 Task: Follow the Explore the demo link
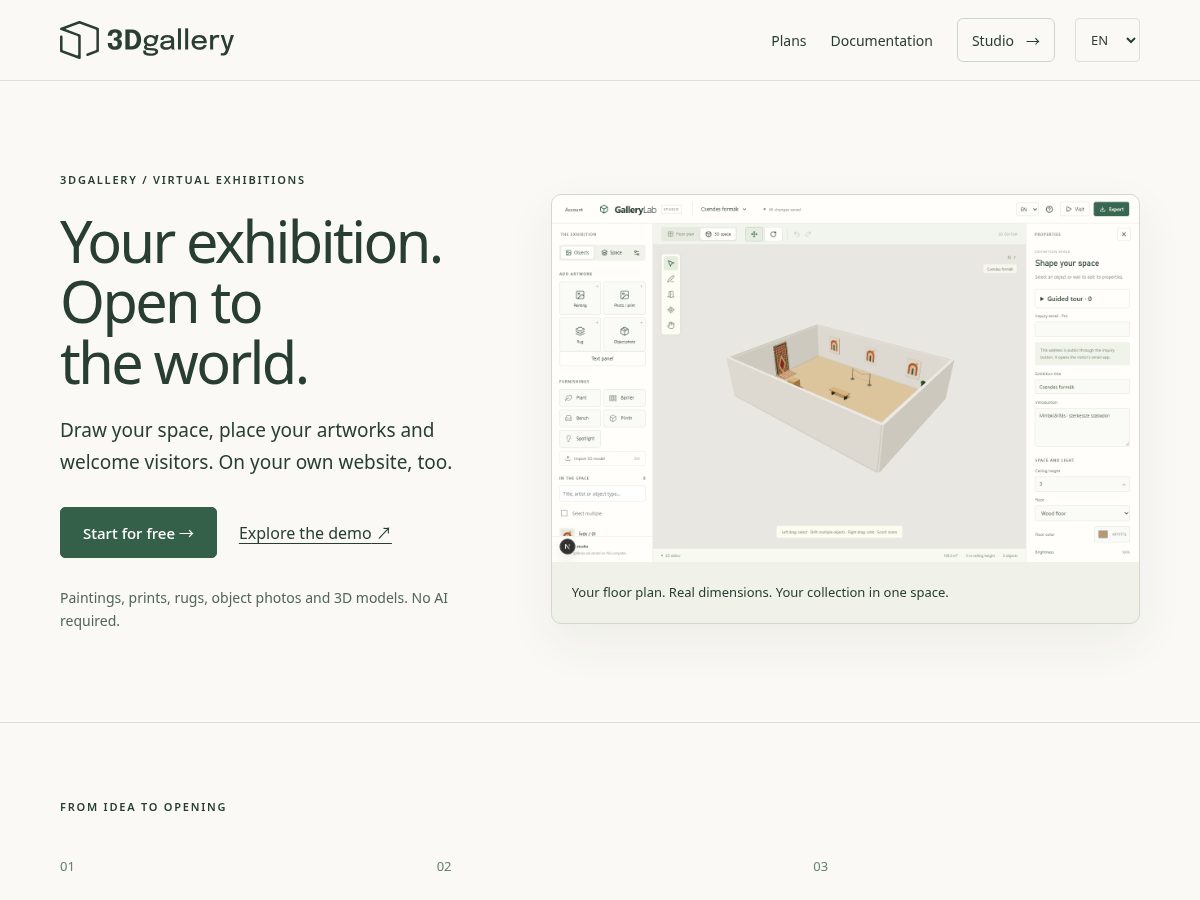pyautogui.click(x=315, y=533)
